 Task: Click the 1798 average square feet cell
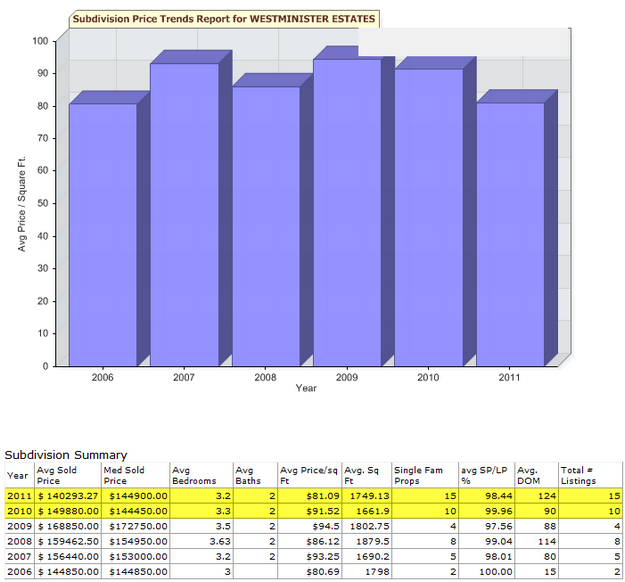[x=367, y=572]
